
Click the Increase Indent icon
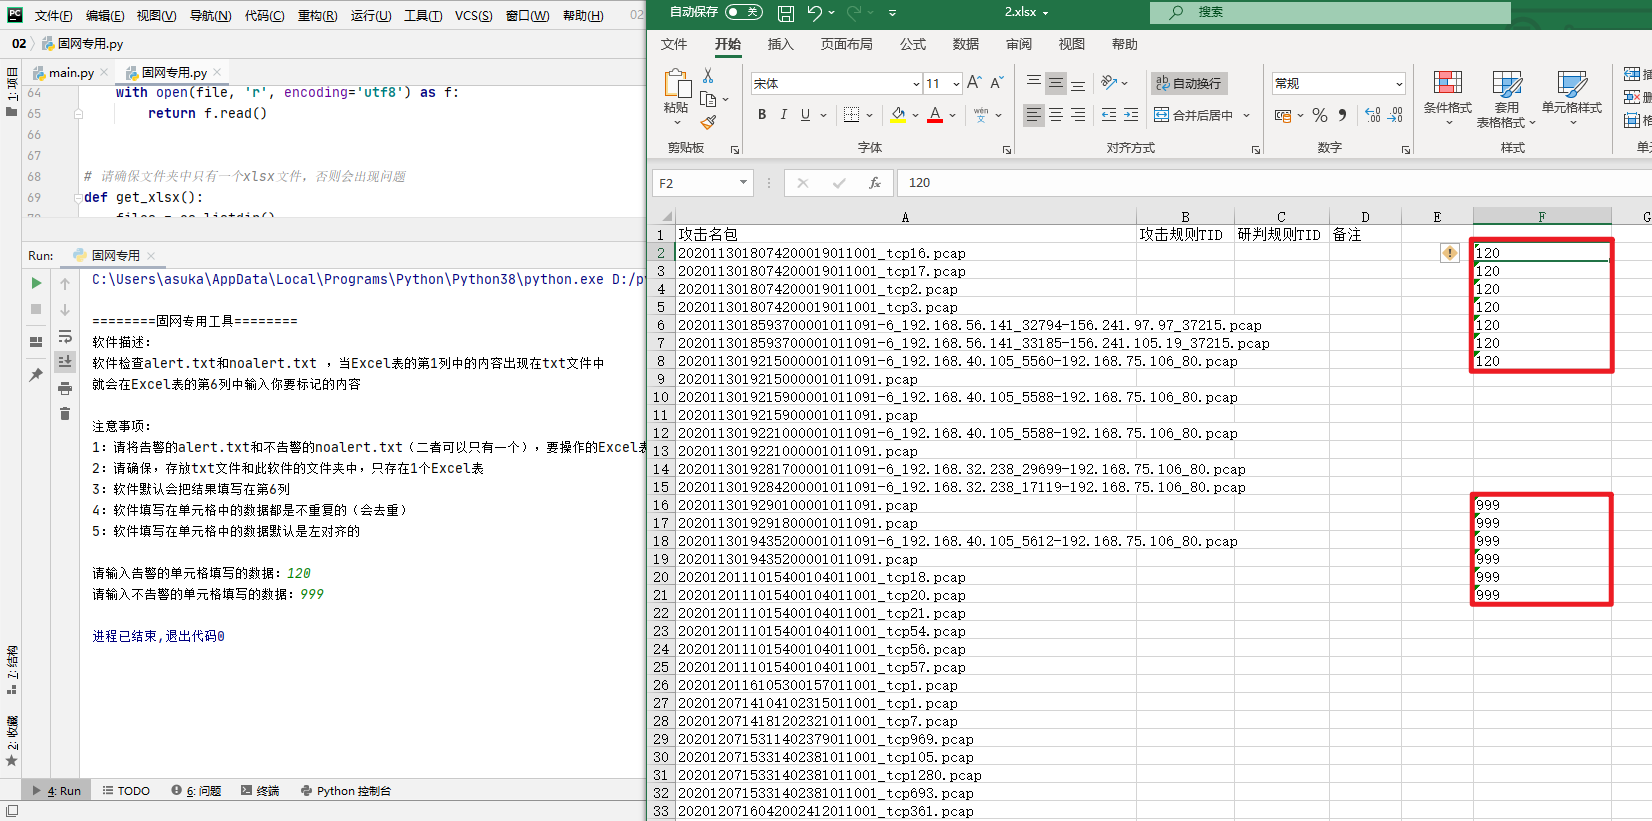[1131, 115]
